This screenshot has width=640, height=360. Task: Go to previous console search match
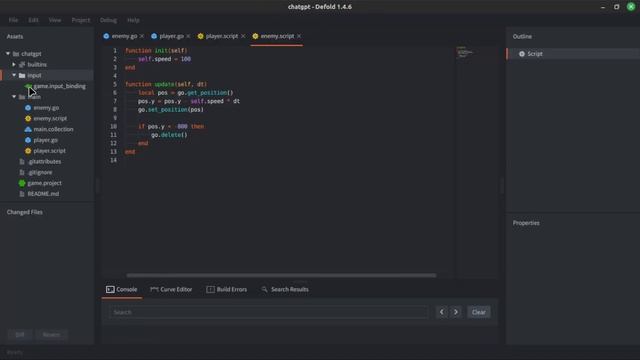pos(442,312)
